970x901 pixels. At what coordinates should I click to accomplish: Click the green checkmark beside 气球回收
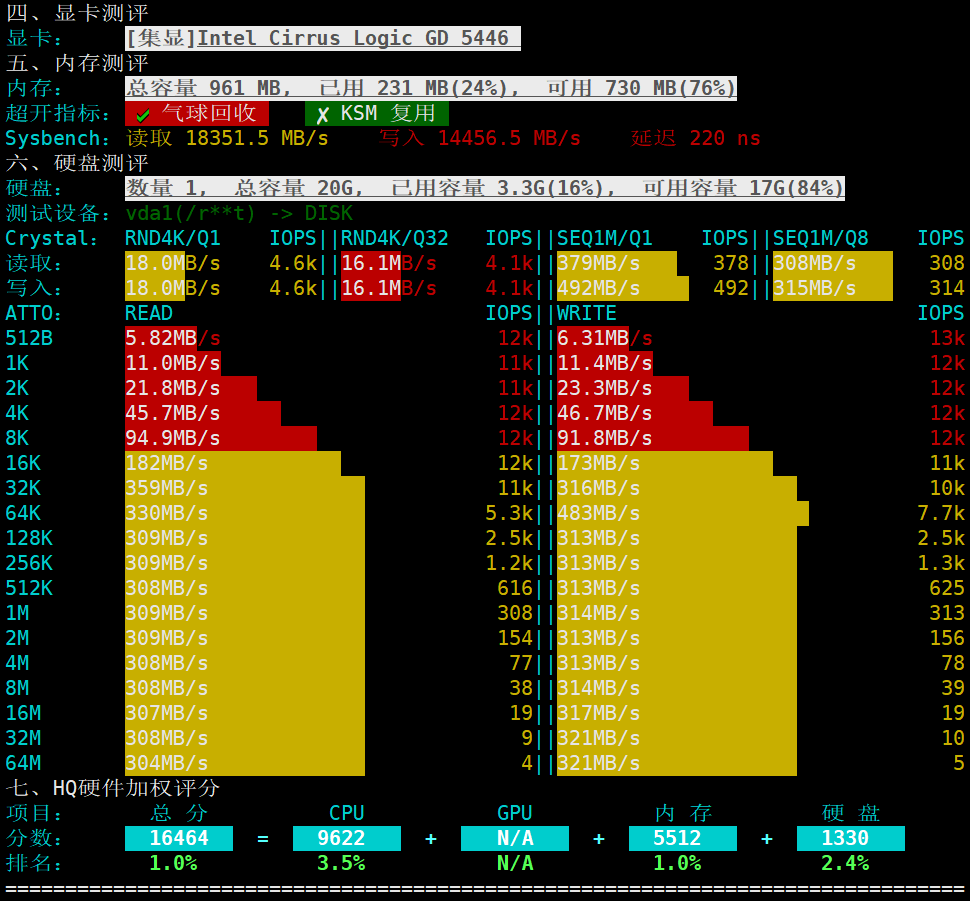tap(143, 115)
